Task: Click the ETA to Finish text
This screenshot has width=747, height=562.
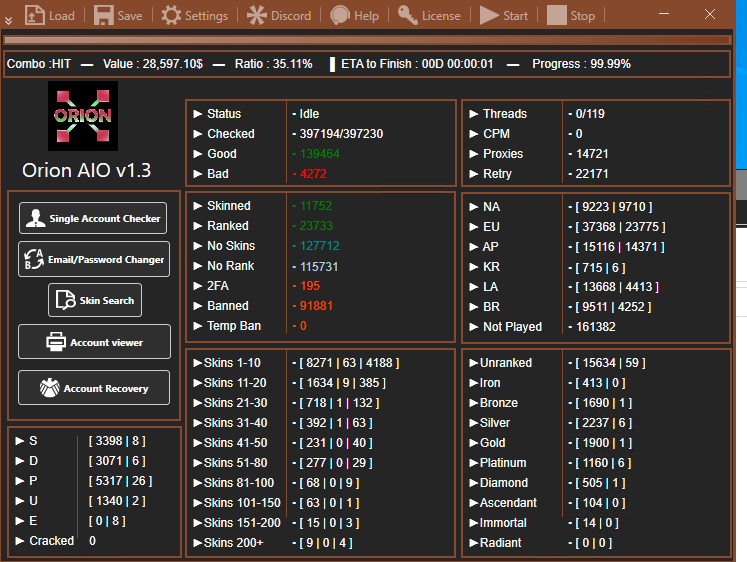Action: [x=417, y=64]
